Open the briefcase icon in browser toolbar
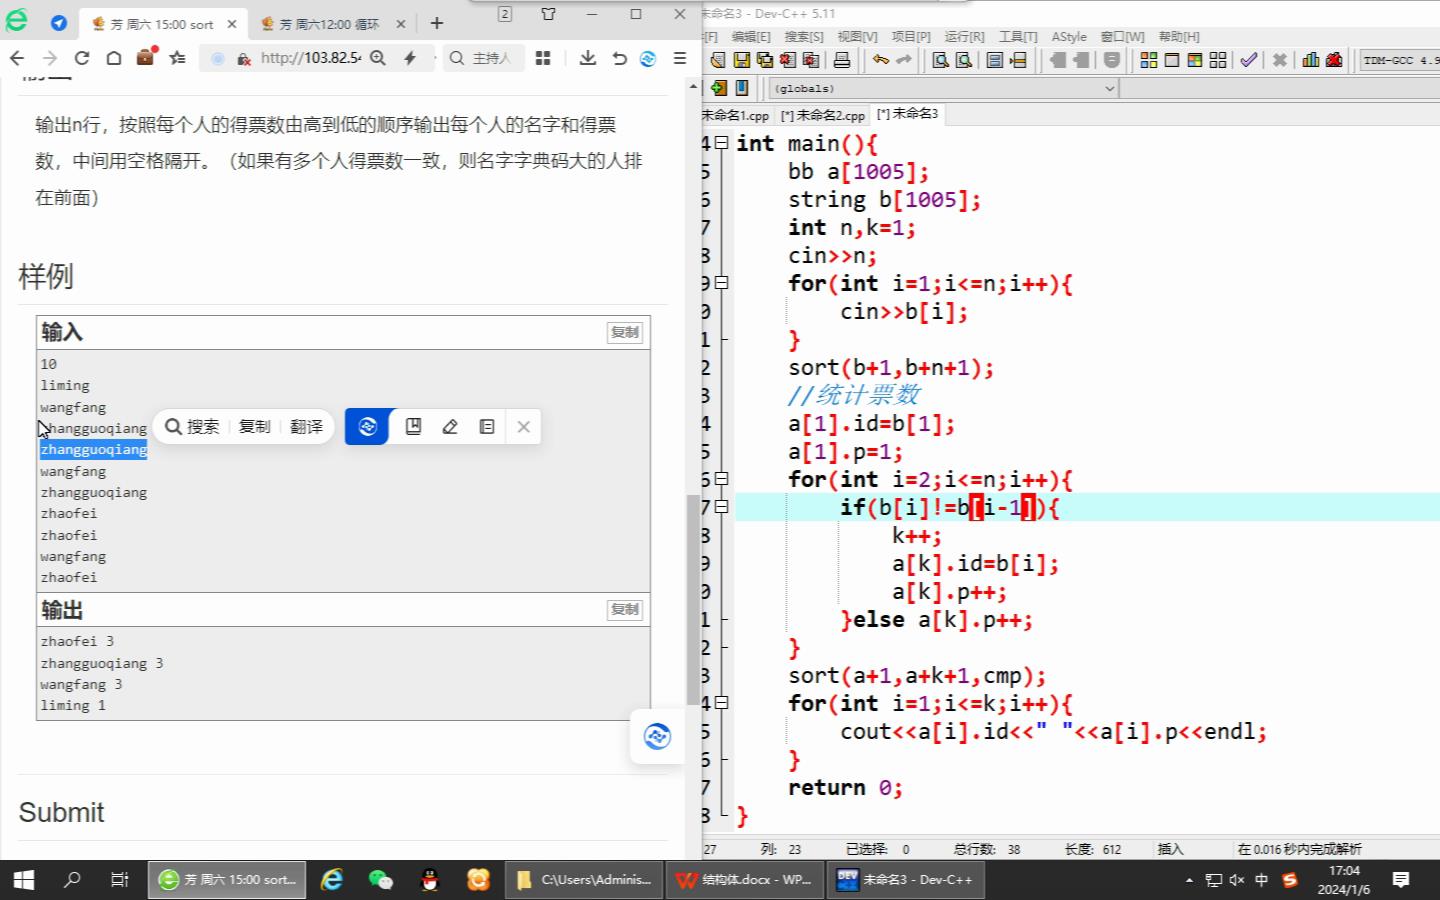Image resolution: width=1440 pixels, height=900 pixels. pos(146,57)
